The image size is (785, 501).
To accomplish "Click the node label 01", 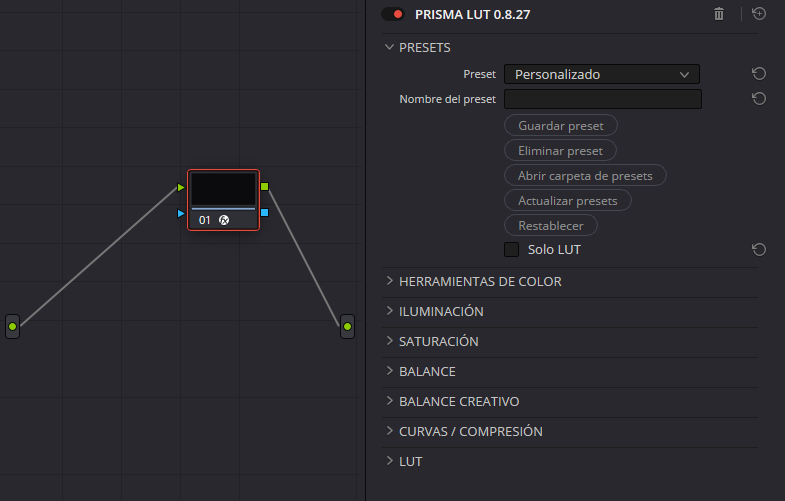I will 204,220.
